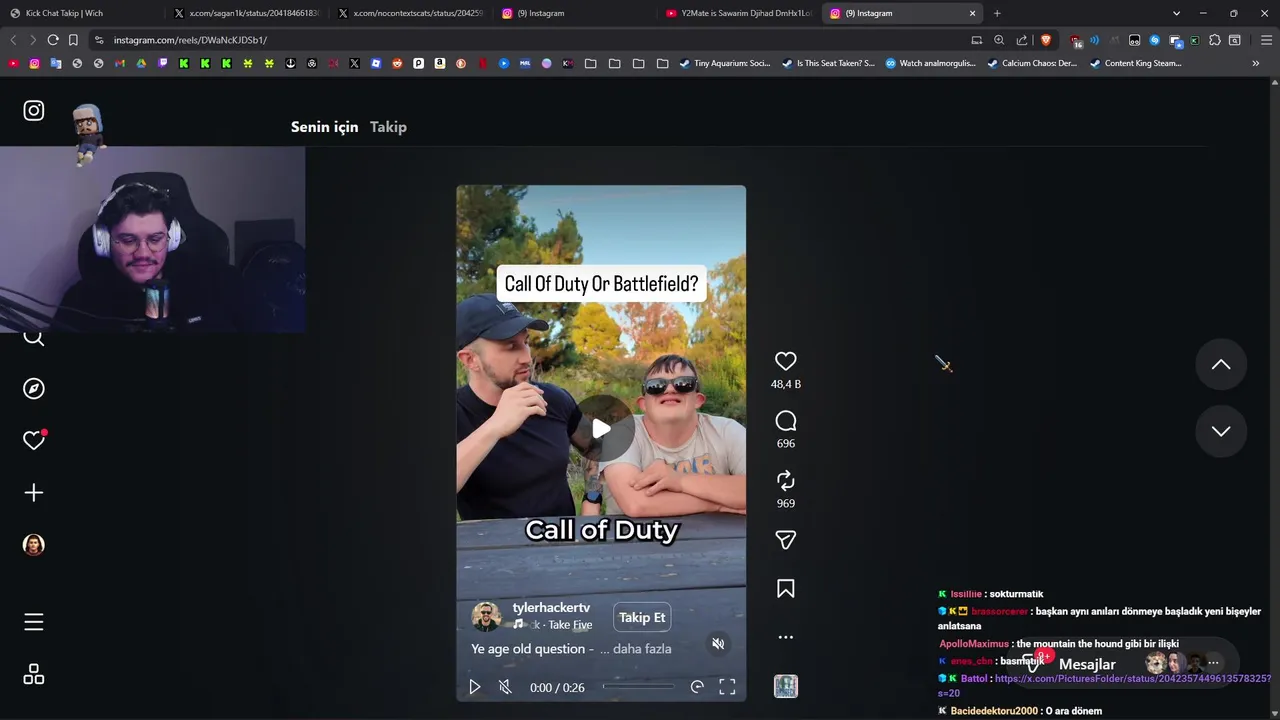The image size is (1280, 720).
Task: Open the Amazon bookmark icon
Action: pyautogui.click(x=440, y=63)
